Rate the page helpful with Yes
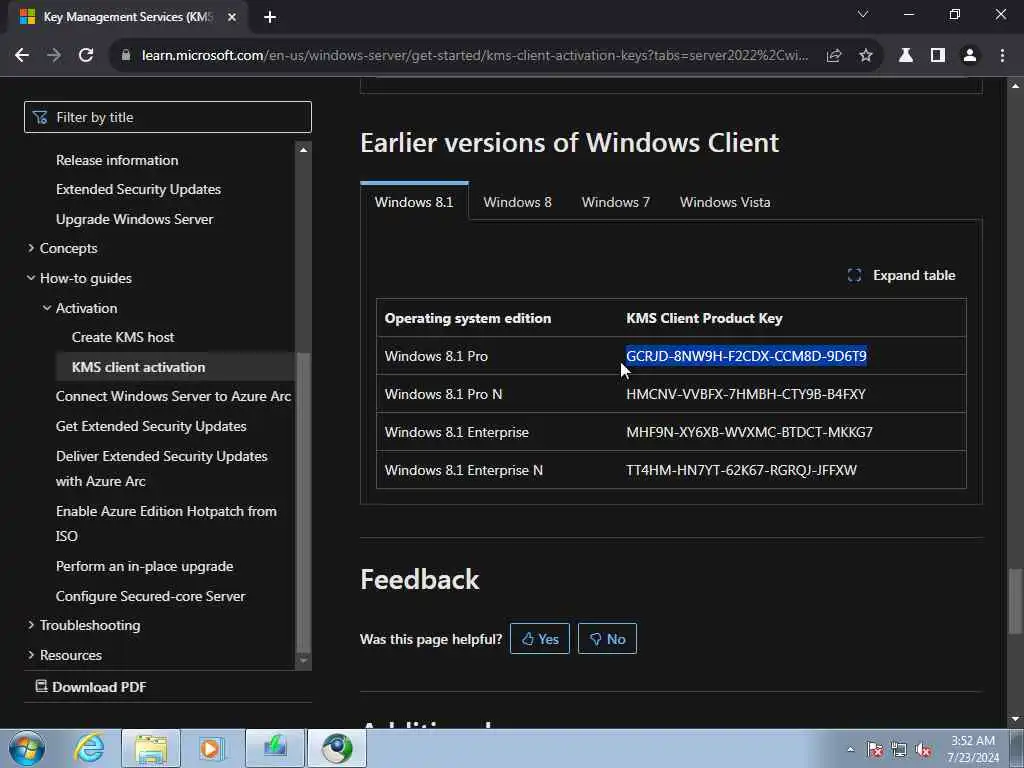 pos(539,639)
